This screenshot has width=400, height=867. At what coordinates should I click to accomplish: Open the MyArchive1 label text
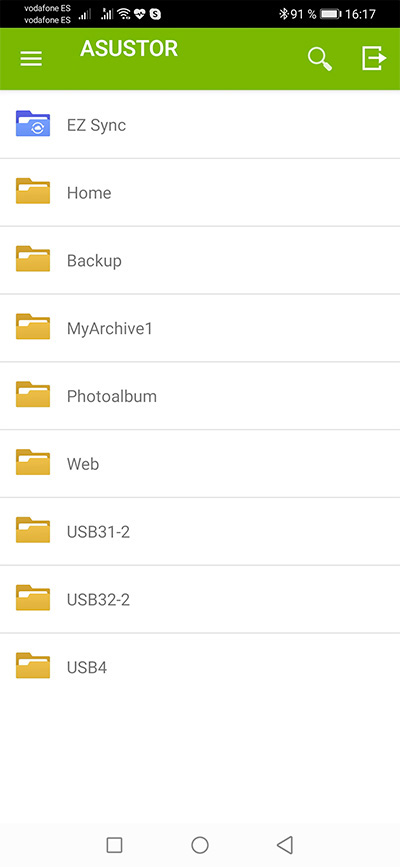coord(110,329)
